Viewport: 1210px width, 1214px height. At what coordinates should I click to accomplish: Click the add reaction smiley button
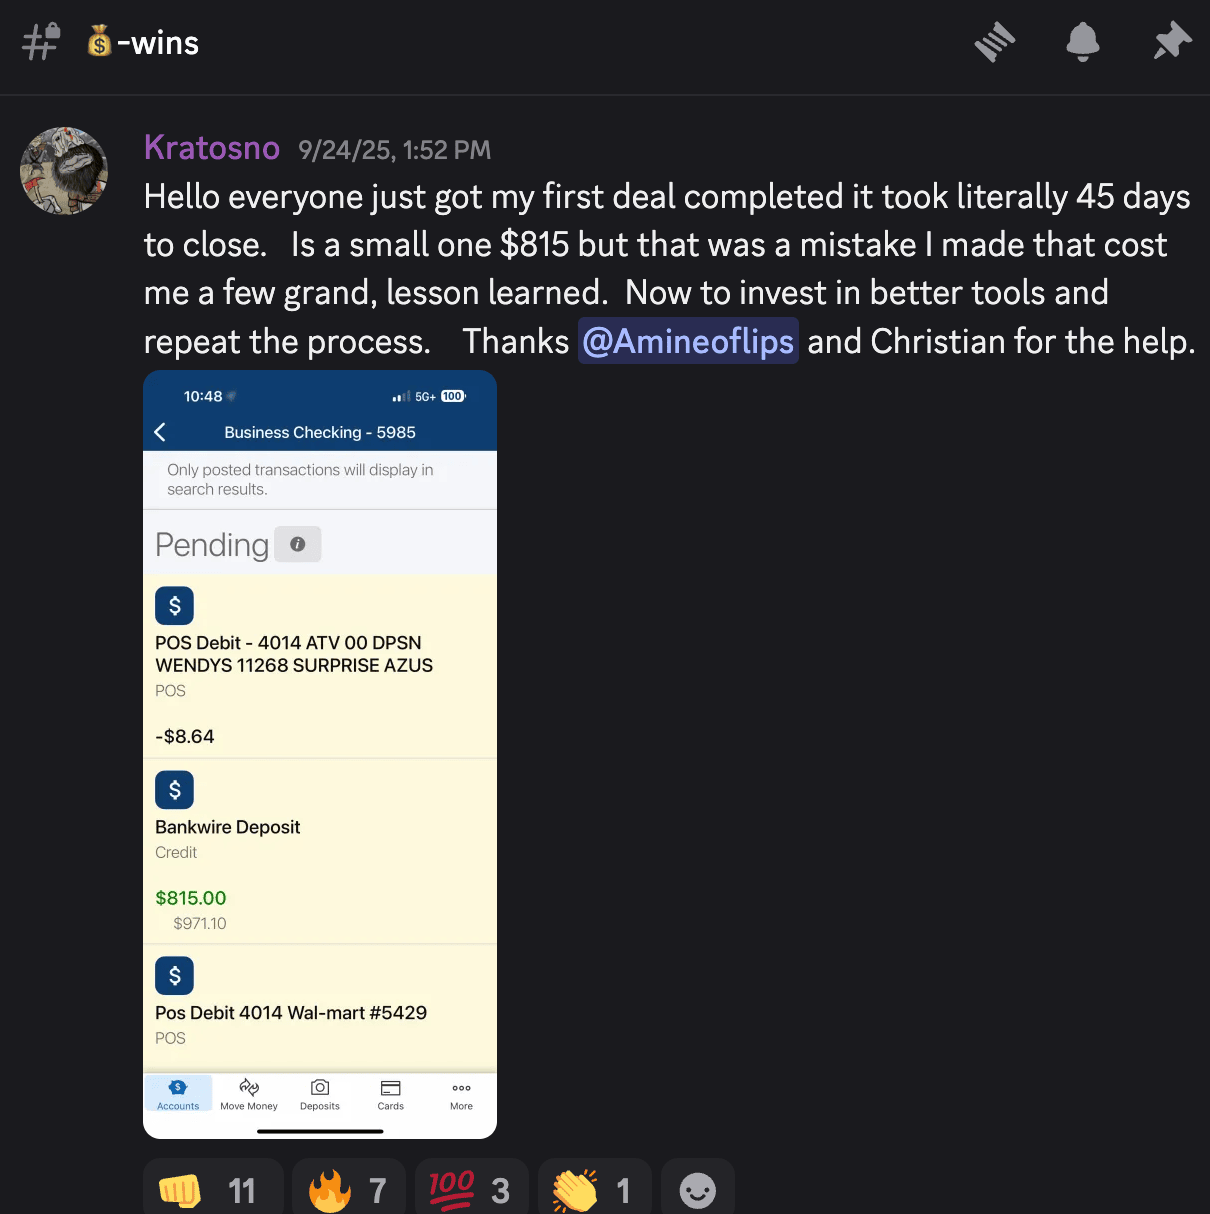pyautogui.click(x=698, y=1189)
